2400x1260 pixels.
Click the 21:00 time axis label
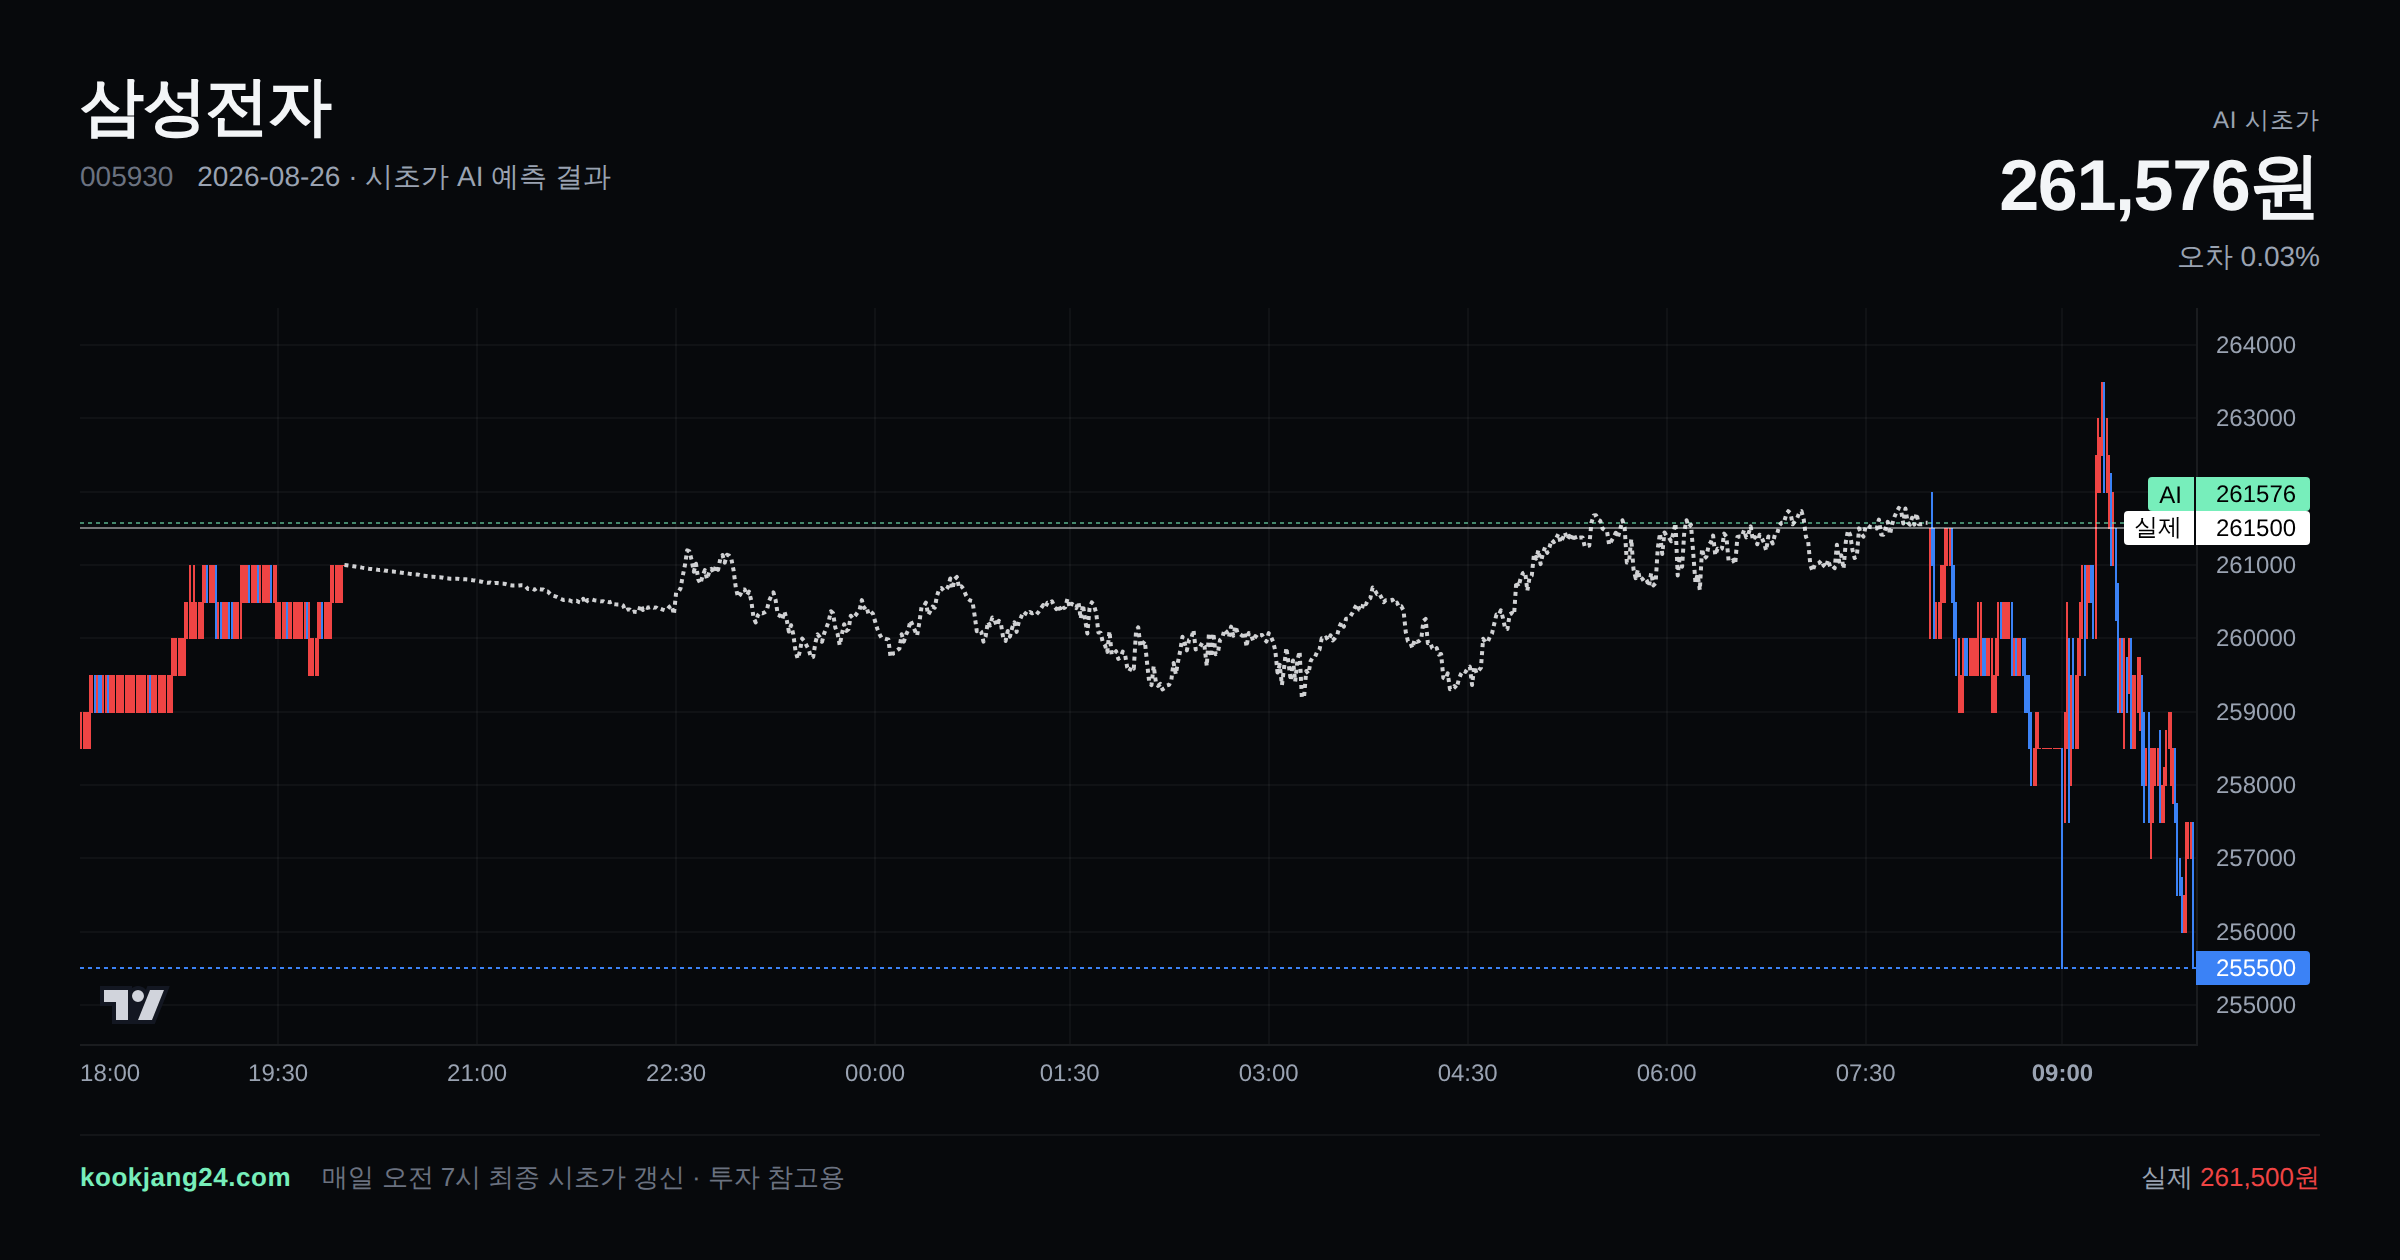click(477, 1073)
